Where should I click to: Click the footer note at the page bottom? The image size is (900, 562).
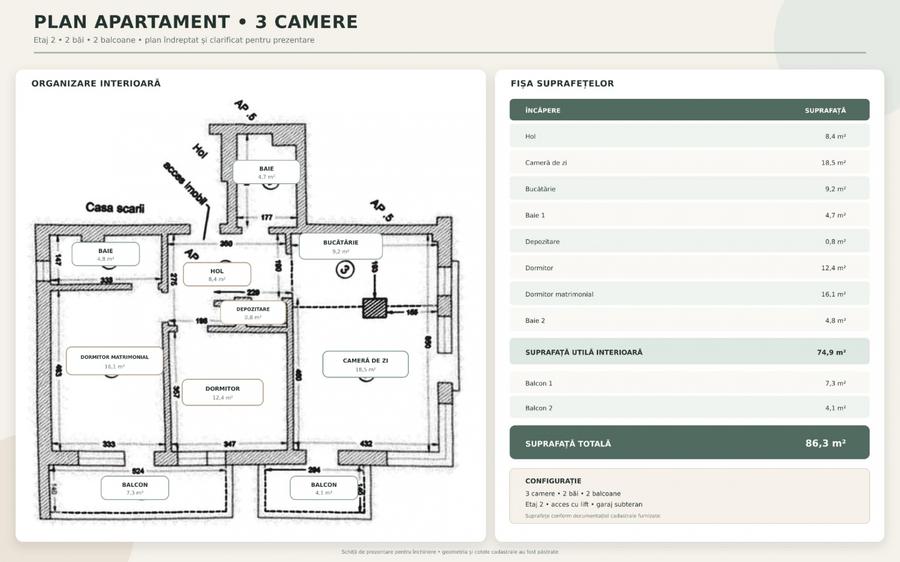coord(449,552)
